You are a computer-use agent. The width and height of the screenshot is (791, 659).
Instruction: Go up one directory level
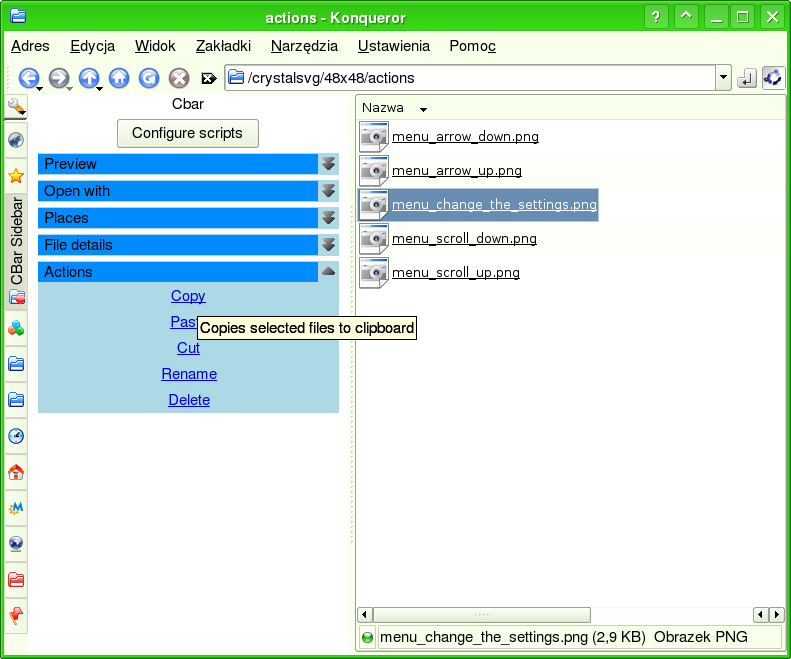[89, 78]
